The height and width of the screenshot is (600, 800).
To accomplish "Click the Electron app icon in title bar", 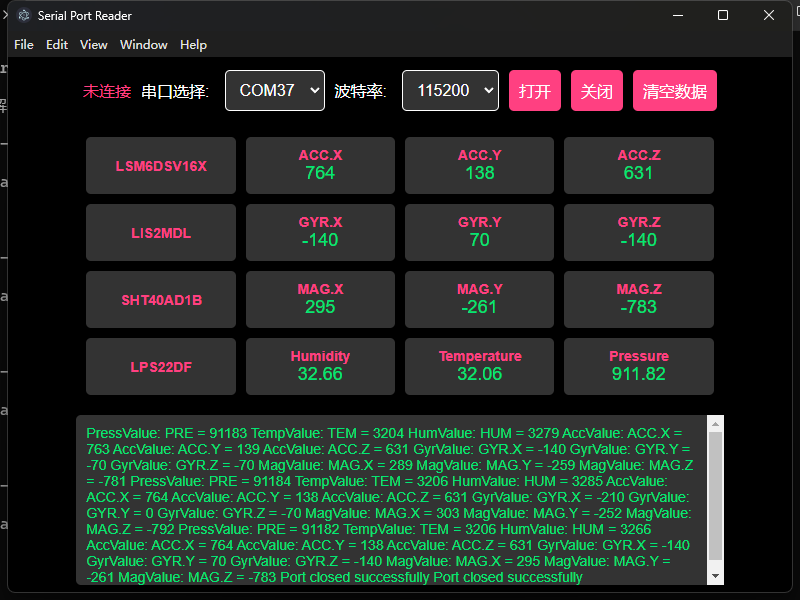I will (x=23, y=15).
